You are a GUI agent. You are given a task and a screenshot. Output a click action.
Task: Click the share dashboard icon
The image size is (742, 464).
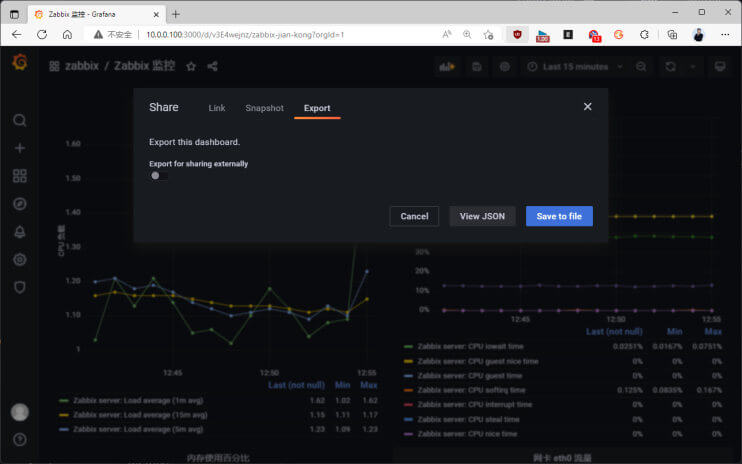(x=212, y=67)
